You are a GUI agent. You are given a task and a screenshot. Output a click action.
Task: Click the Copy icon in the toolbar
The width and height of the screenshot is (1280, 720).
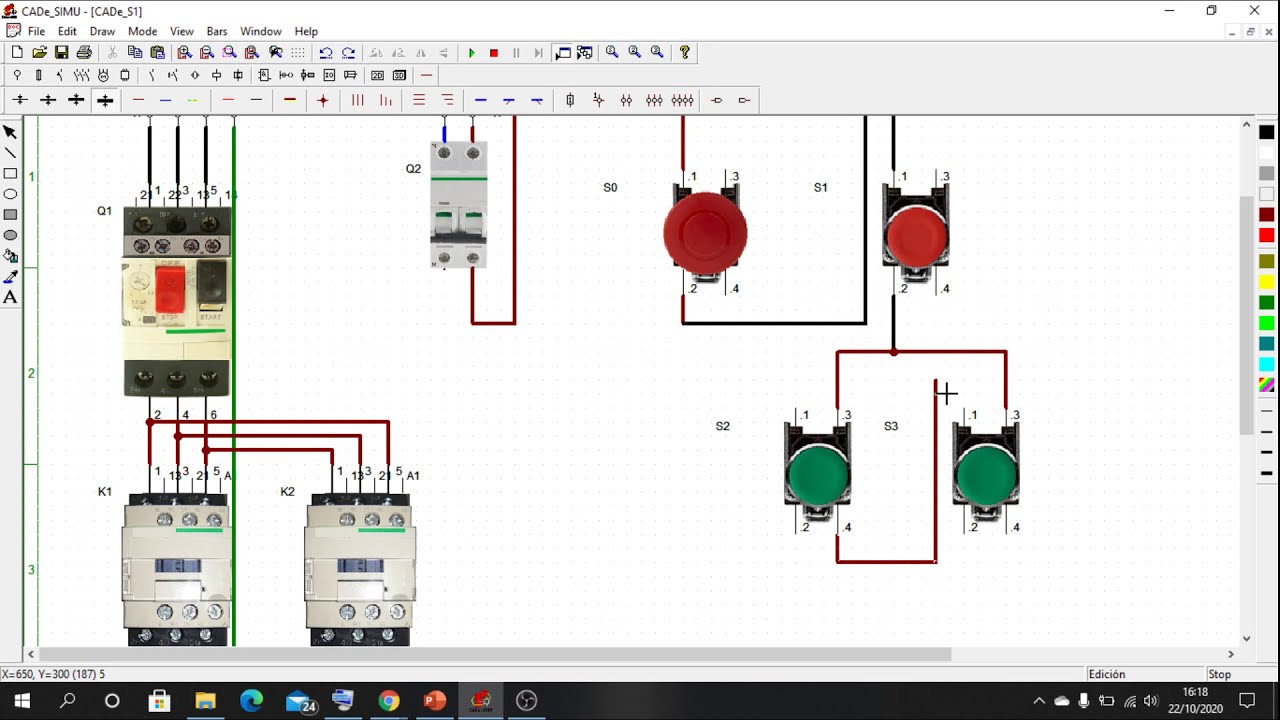[135, 52]
